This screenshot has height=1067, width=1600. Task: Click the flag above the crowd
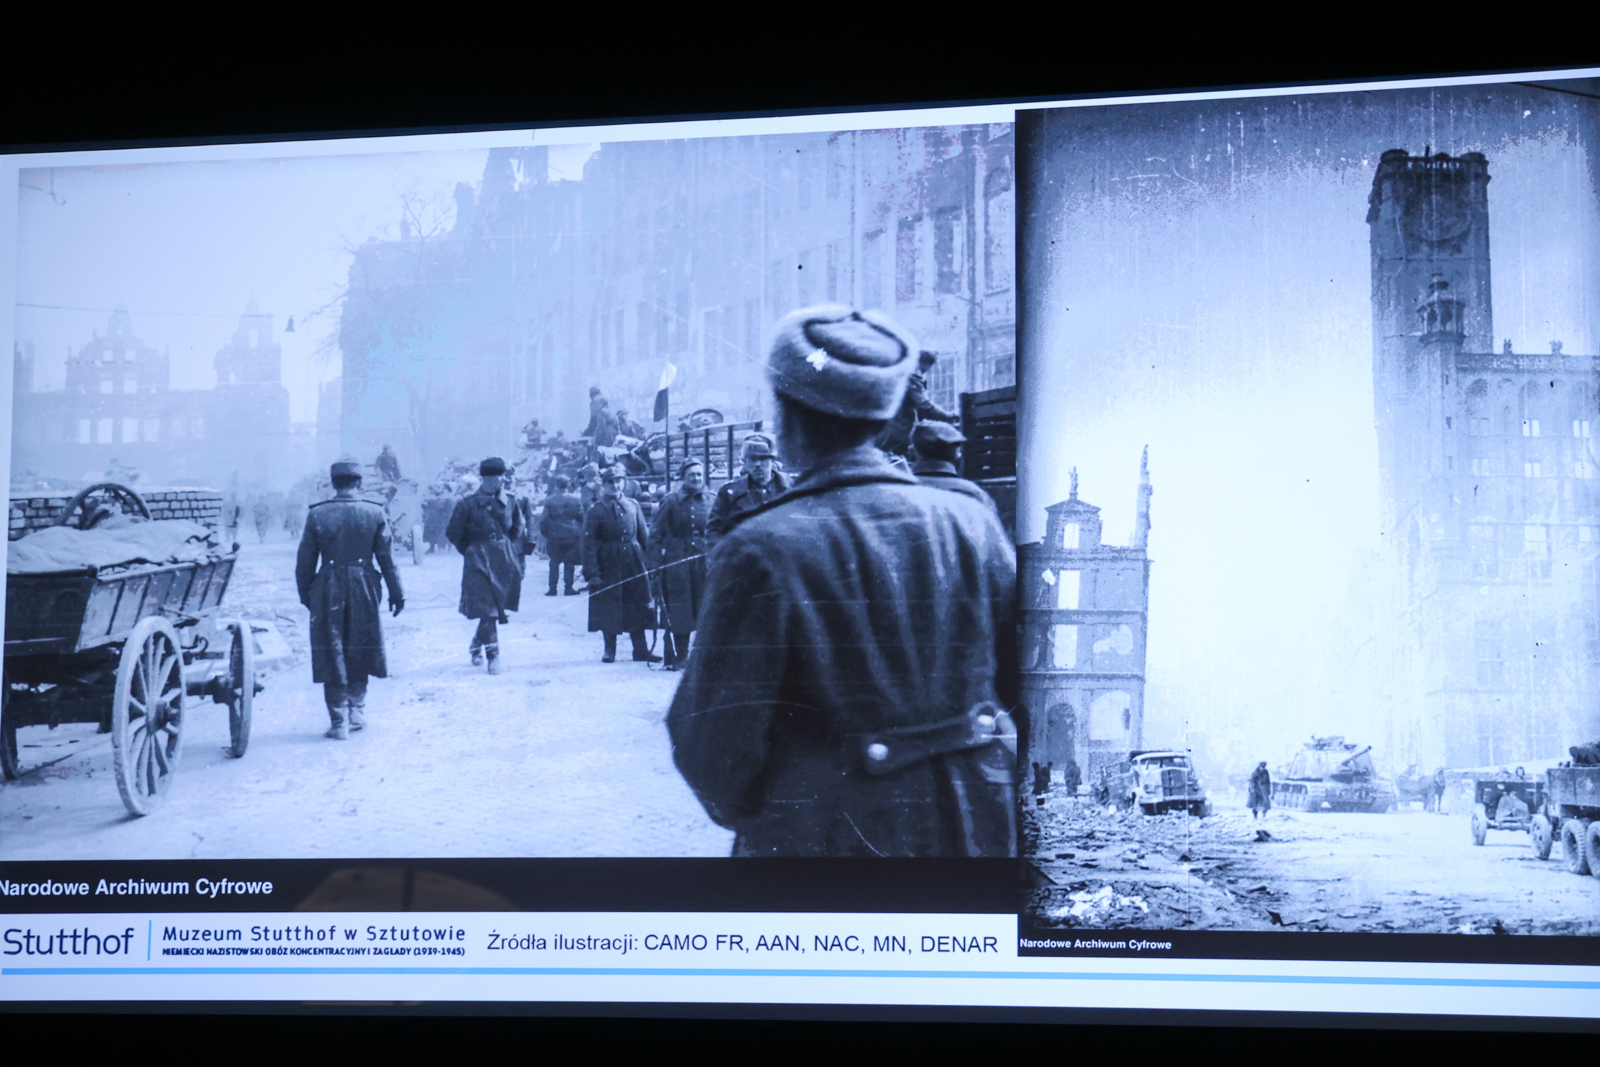coord(664,391)
